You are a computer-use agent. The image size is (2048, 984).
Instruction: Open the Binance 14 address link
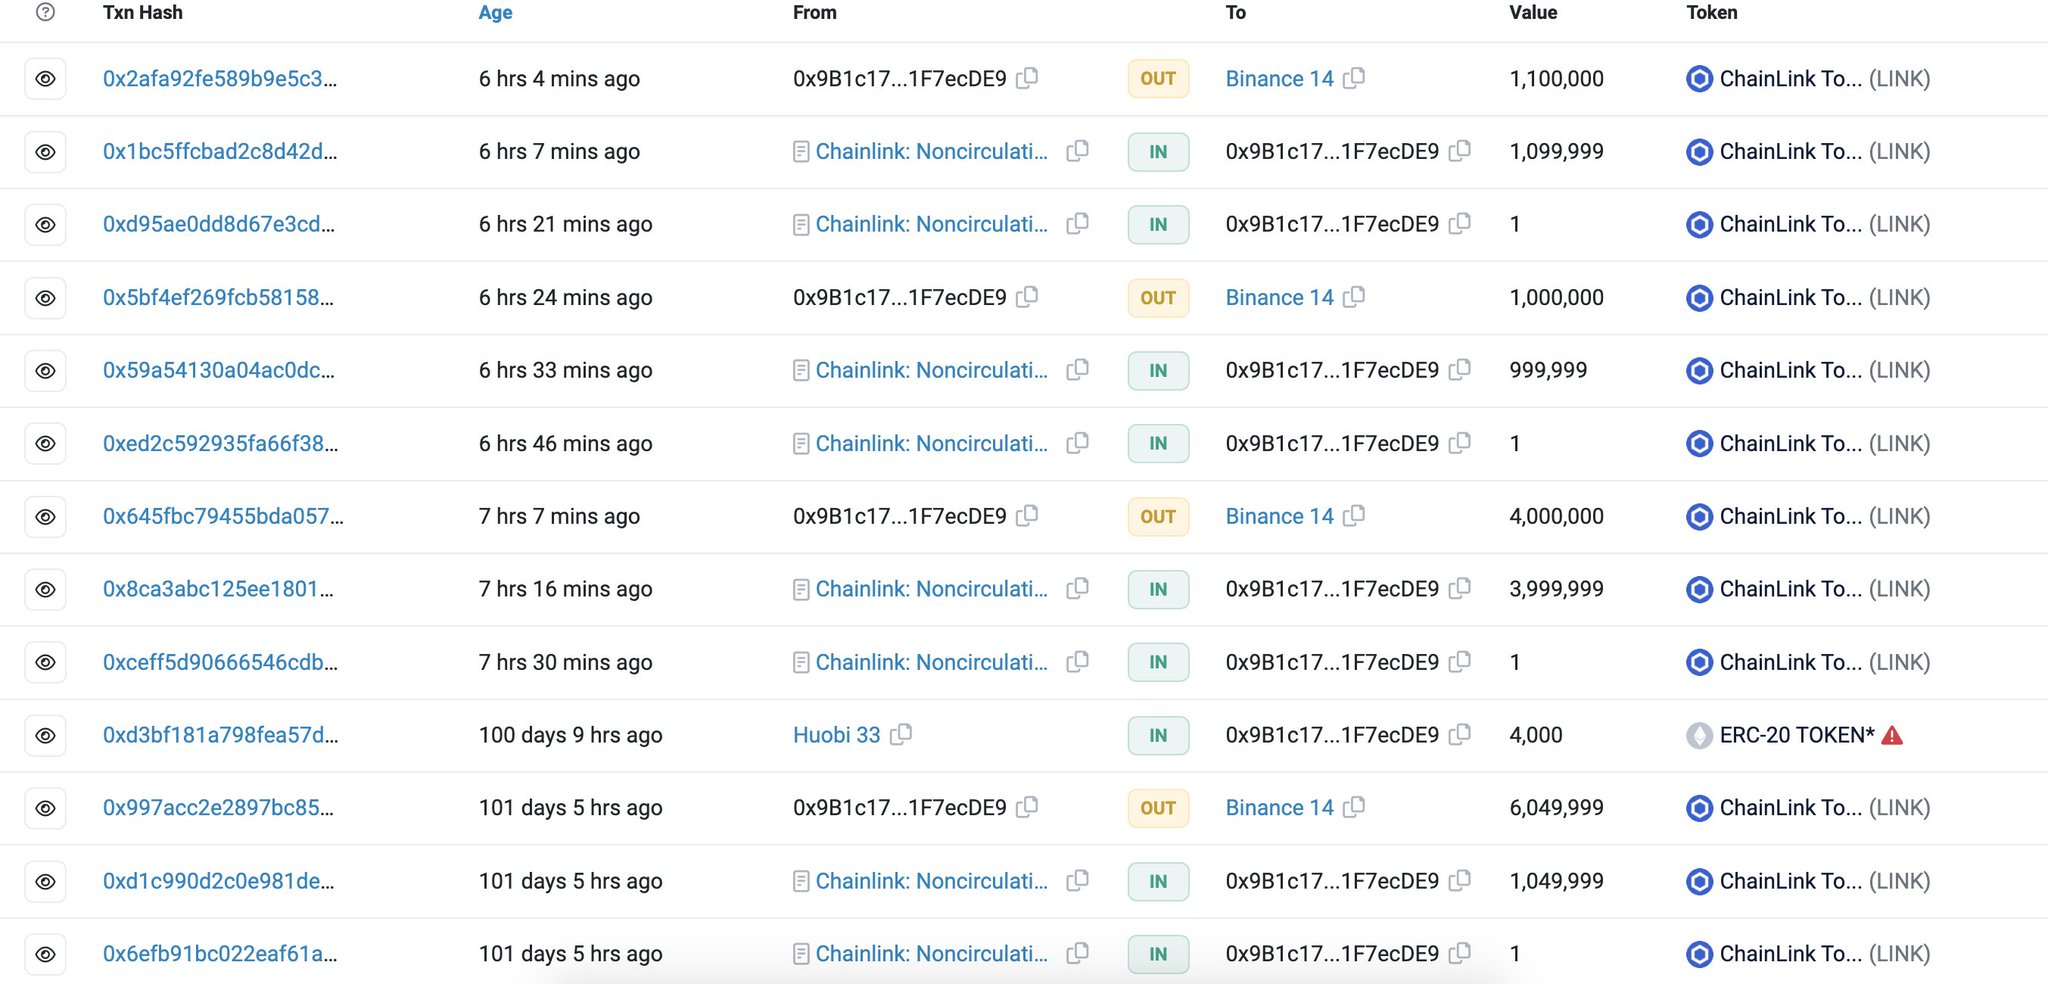click(1279, 78)
